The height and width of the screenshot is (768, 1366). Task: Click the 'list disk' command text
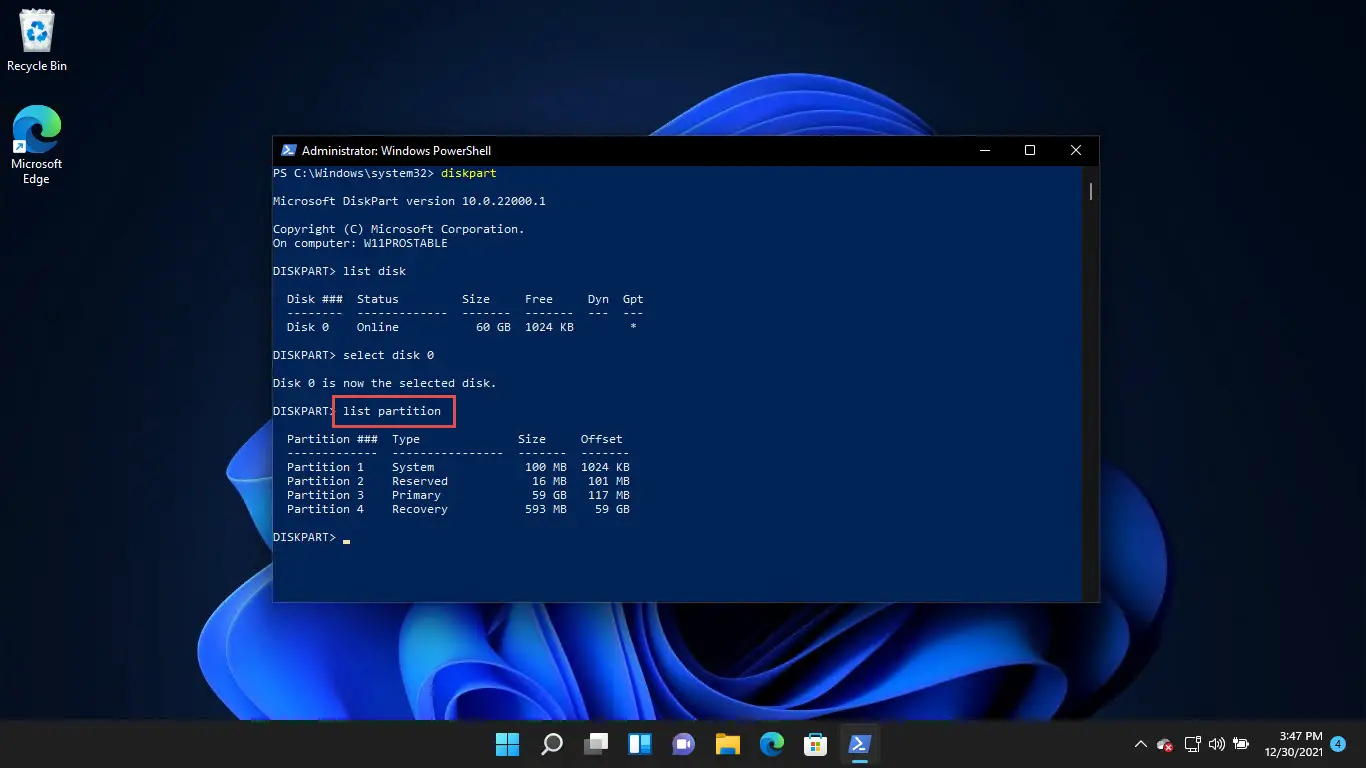coord(374,271)
